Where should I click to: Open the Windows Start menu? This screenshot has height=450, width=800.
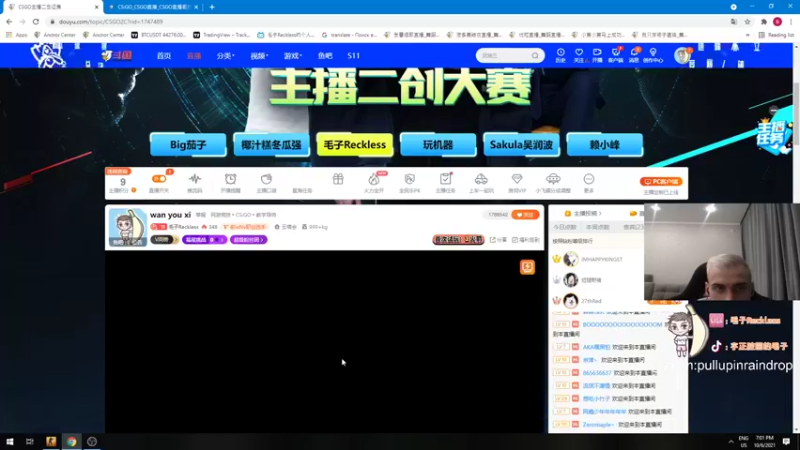pyautogui.click(x=10, y=442)
